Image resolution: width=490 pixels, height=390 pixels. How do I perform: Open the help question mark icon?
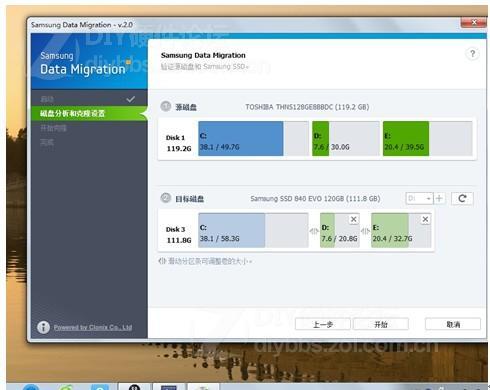coord(472,54)
